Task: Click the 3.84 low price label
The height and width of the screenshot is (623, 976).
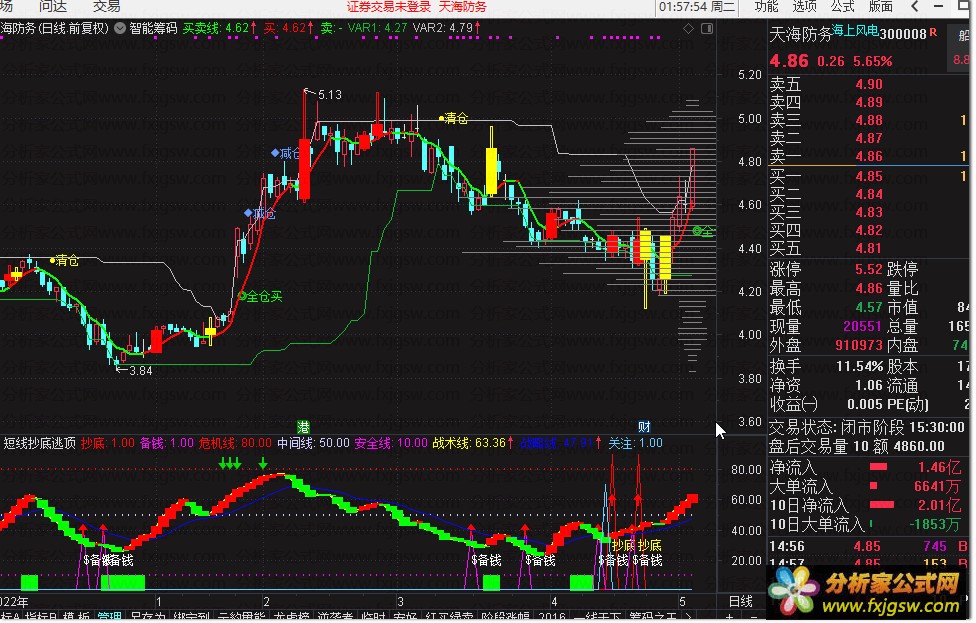Action: click(x=141, y=370)
